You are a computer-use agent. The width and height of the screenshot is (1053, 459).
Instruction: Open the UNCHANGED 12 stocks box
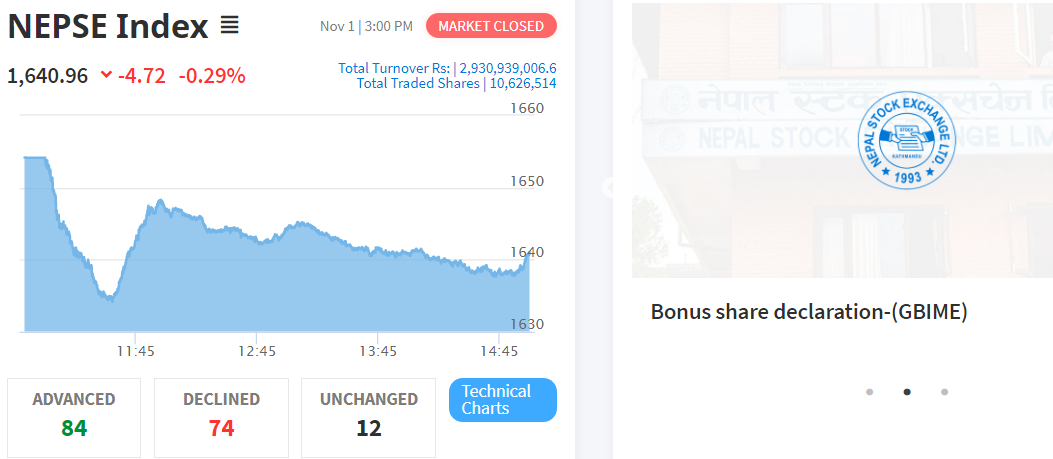pos(369,417)
